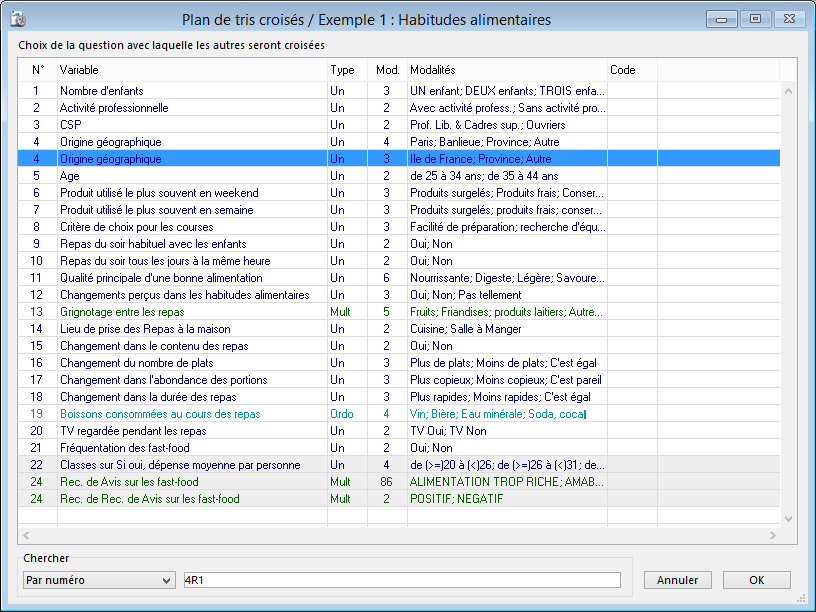Click the Chercher text field containing 4R1
816x612 pixels.
[402, 580]
